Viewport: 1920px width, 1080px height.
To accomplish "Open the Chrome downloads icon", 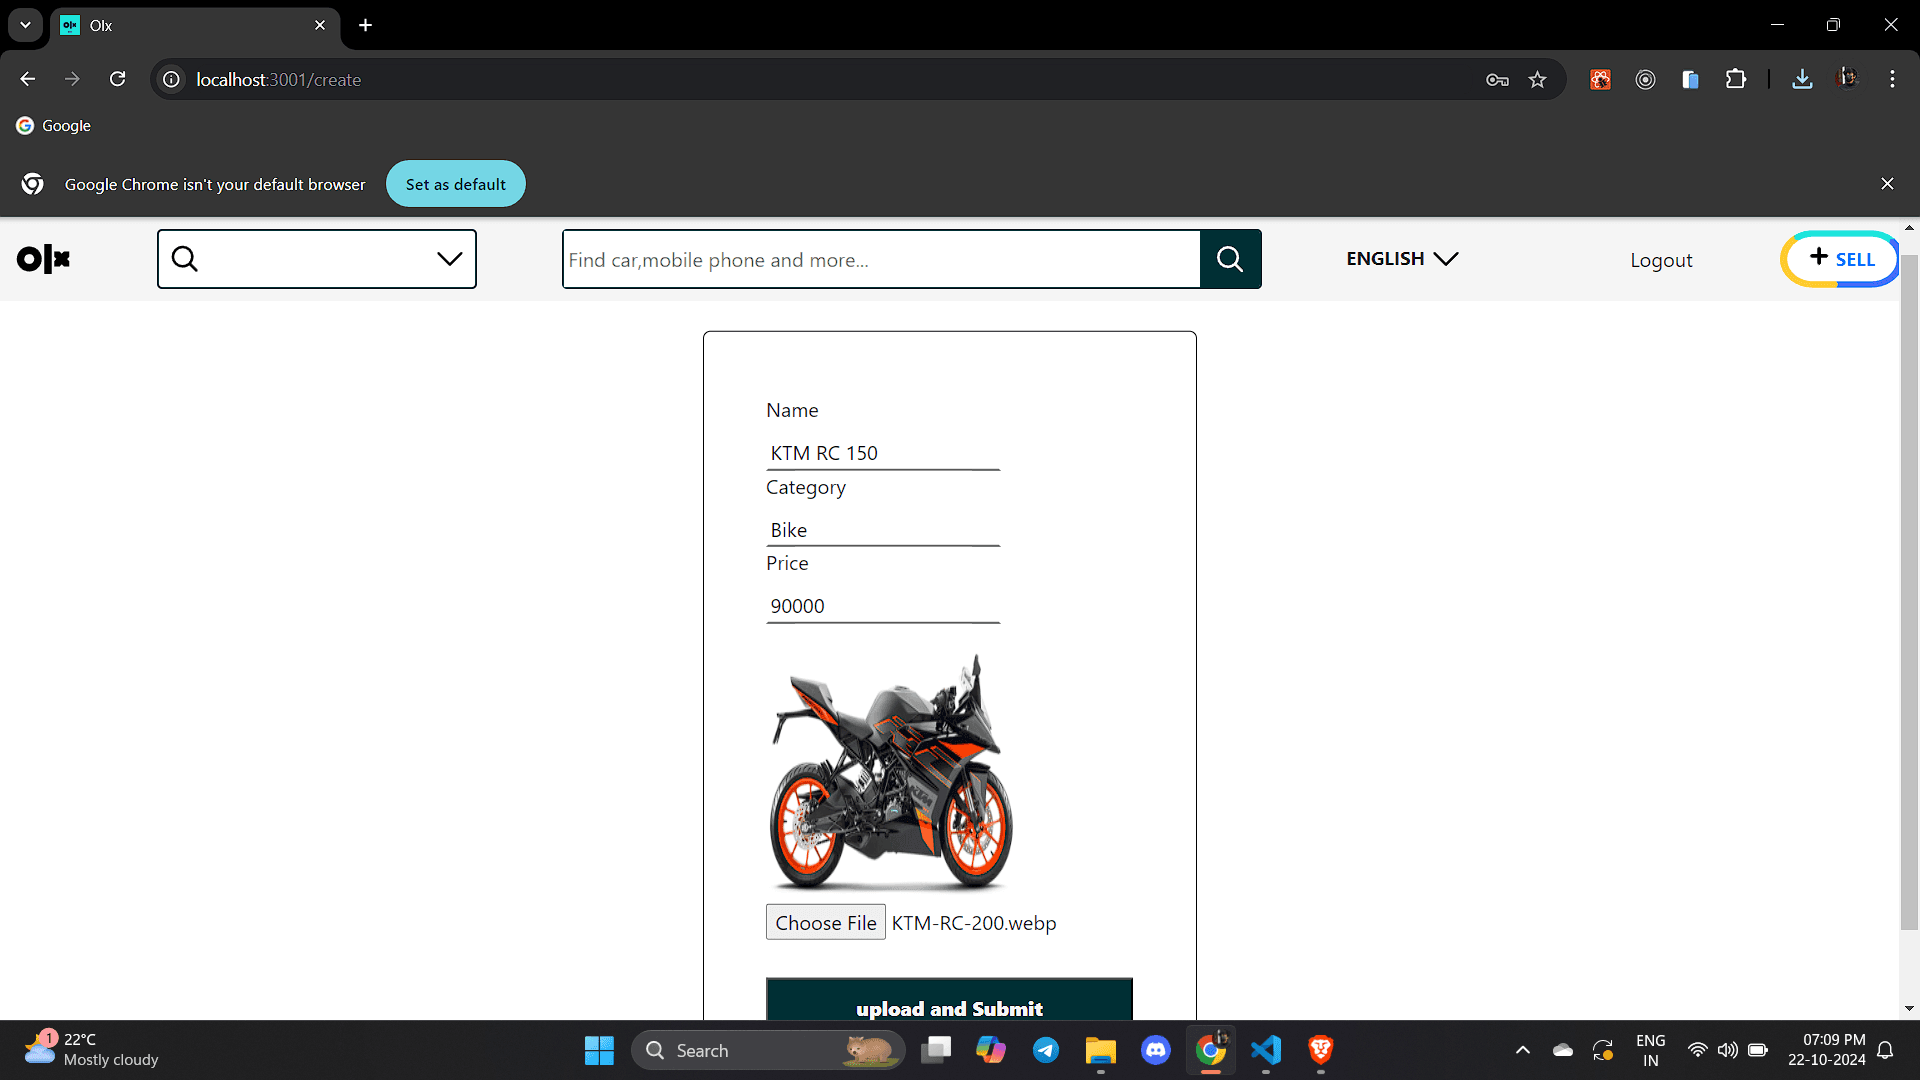I will pos(1802,79).
